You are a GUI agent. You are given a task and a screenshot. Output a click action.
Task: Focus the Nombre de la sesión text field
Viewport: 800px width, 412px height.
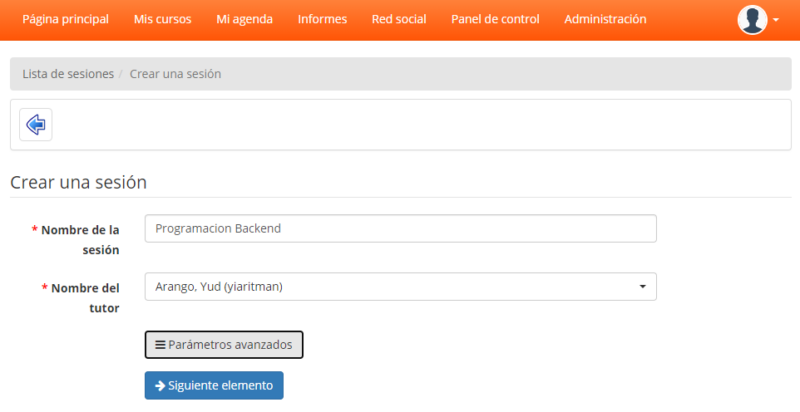pyautogui.click(x=400, y=228)
